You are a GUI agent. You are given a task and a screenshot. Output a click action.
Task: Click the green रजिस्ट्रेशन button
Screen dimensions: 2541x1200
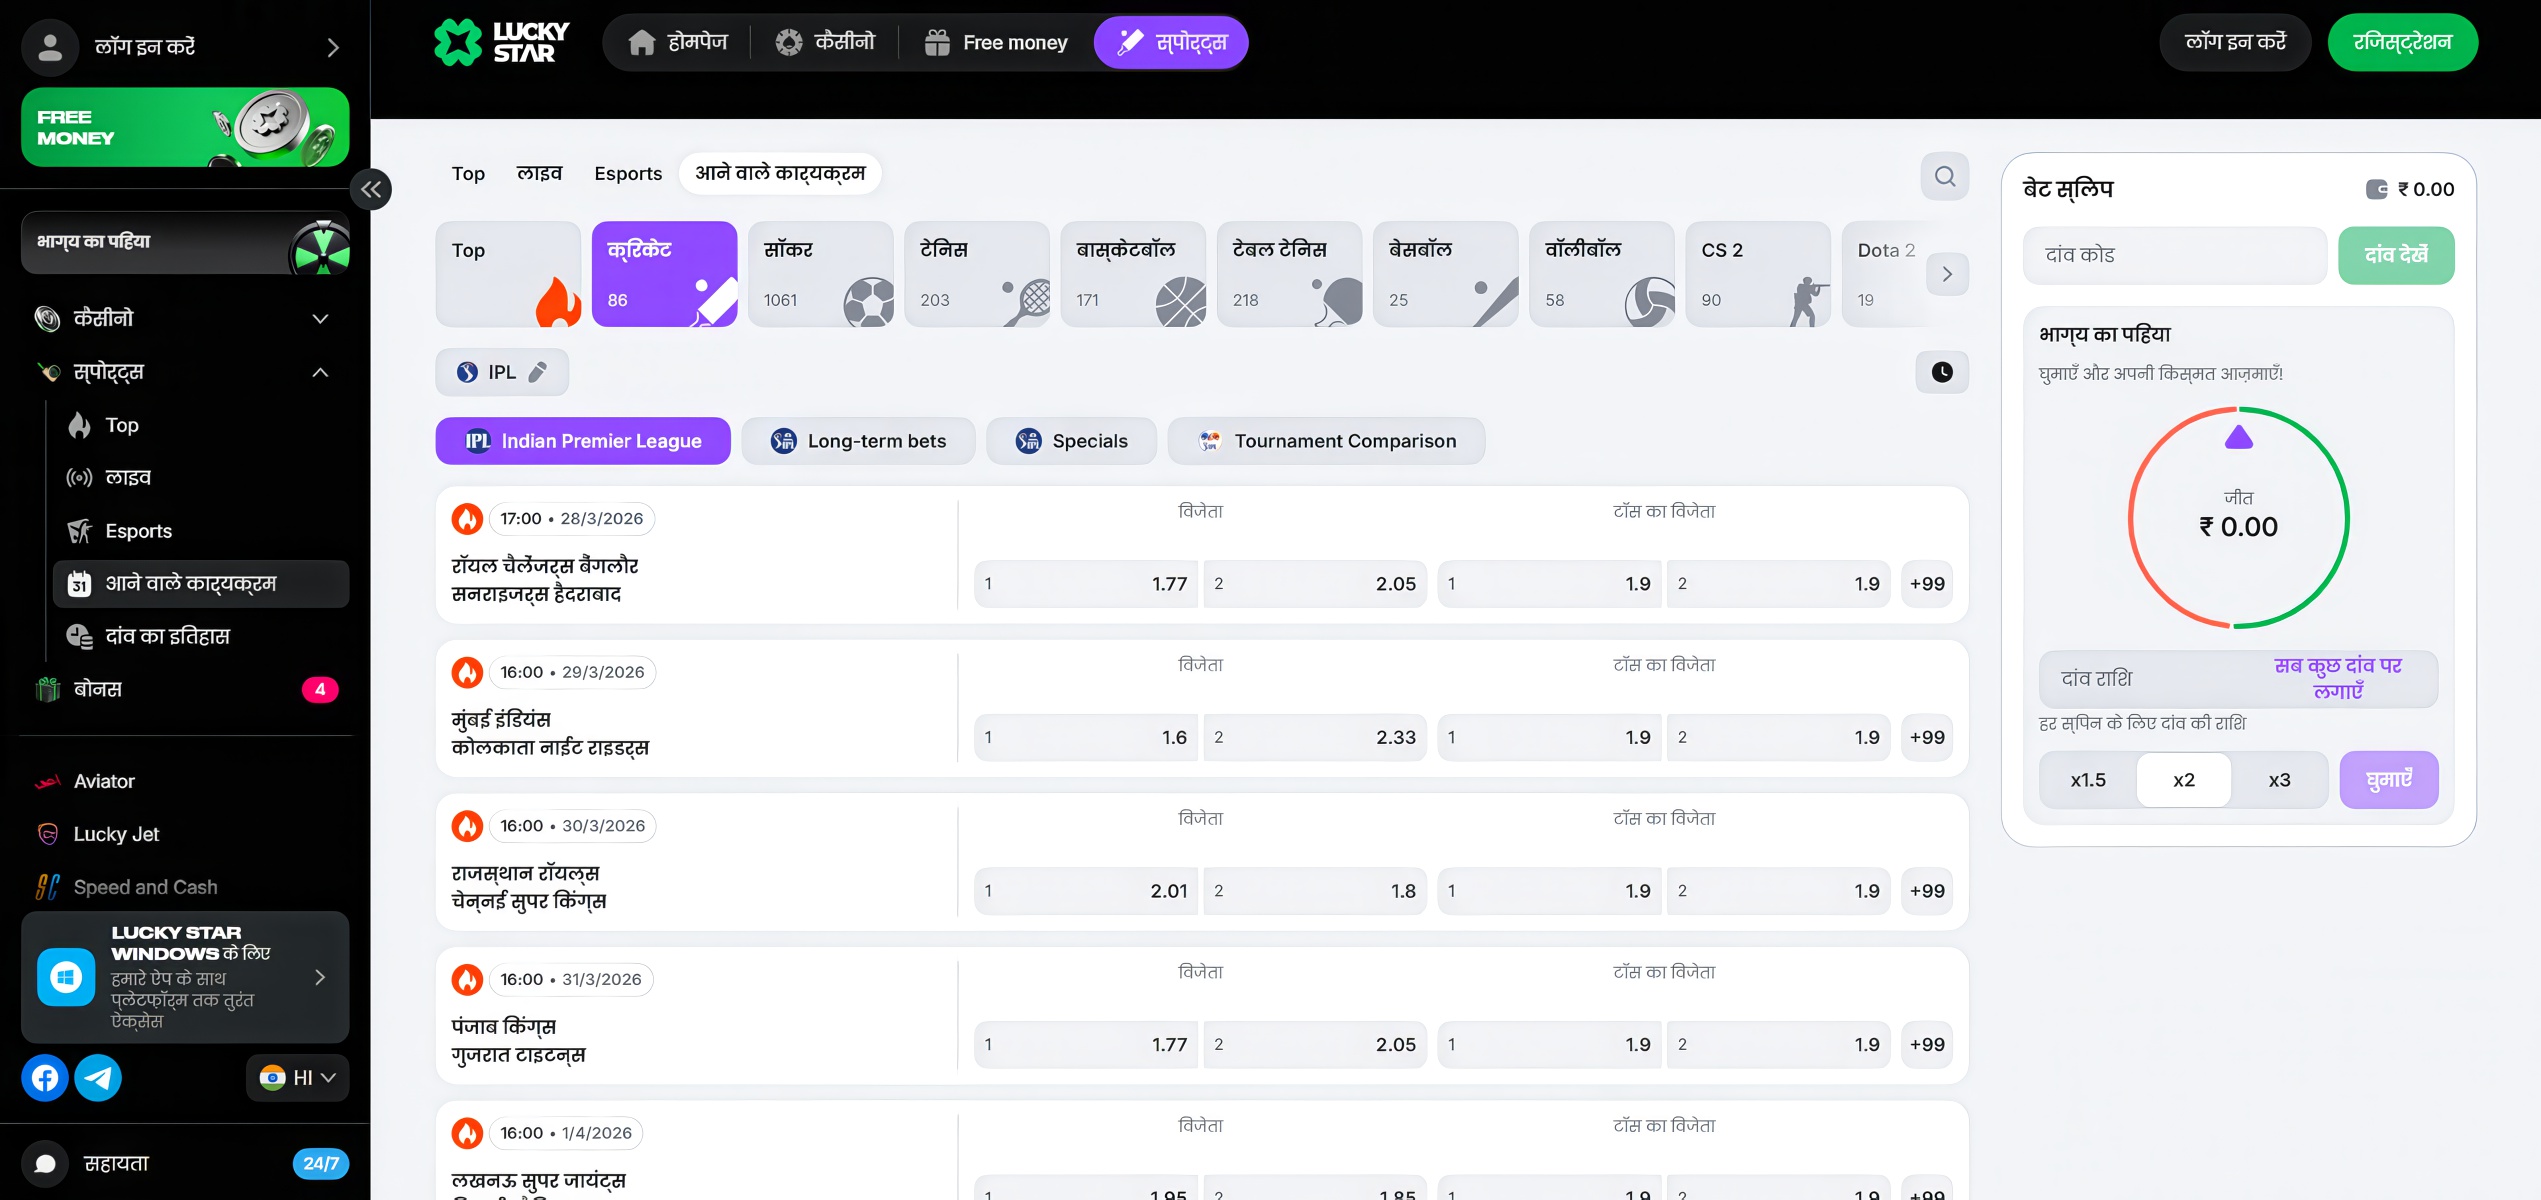coord(2401,43)
